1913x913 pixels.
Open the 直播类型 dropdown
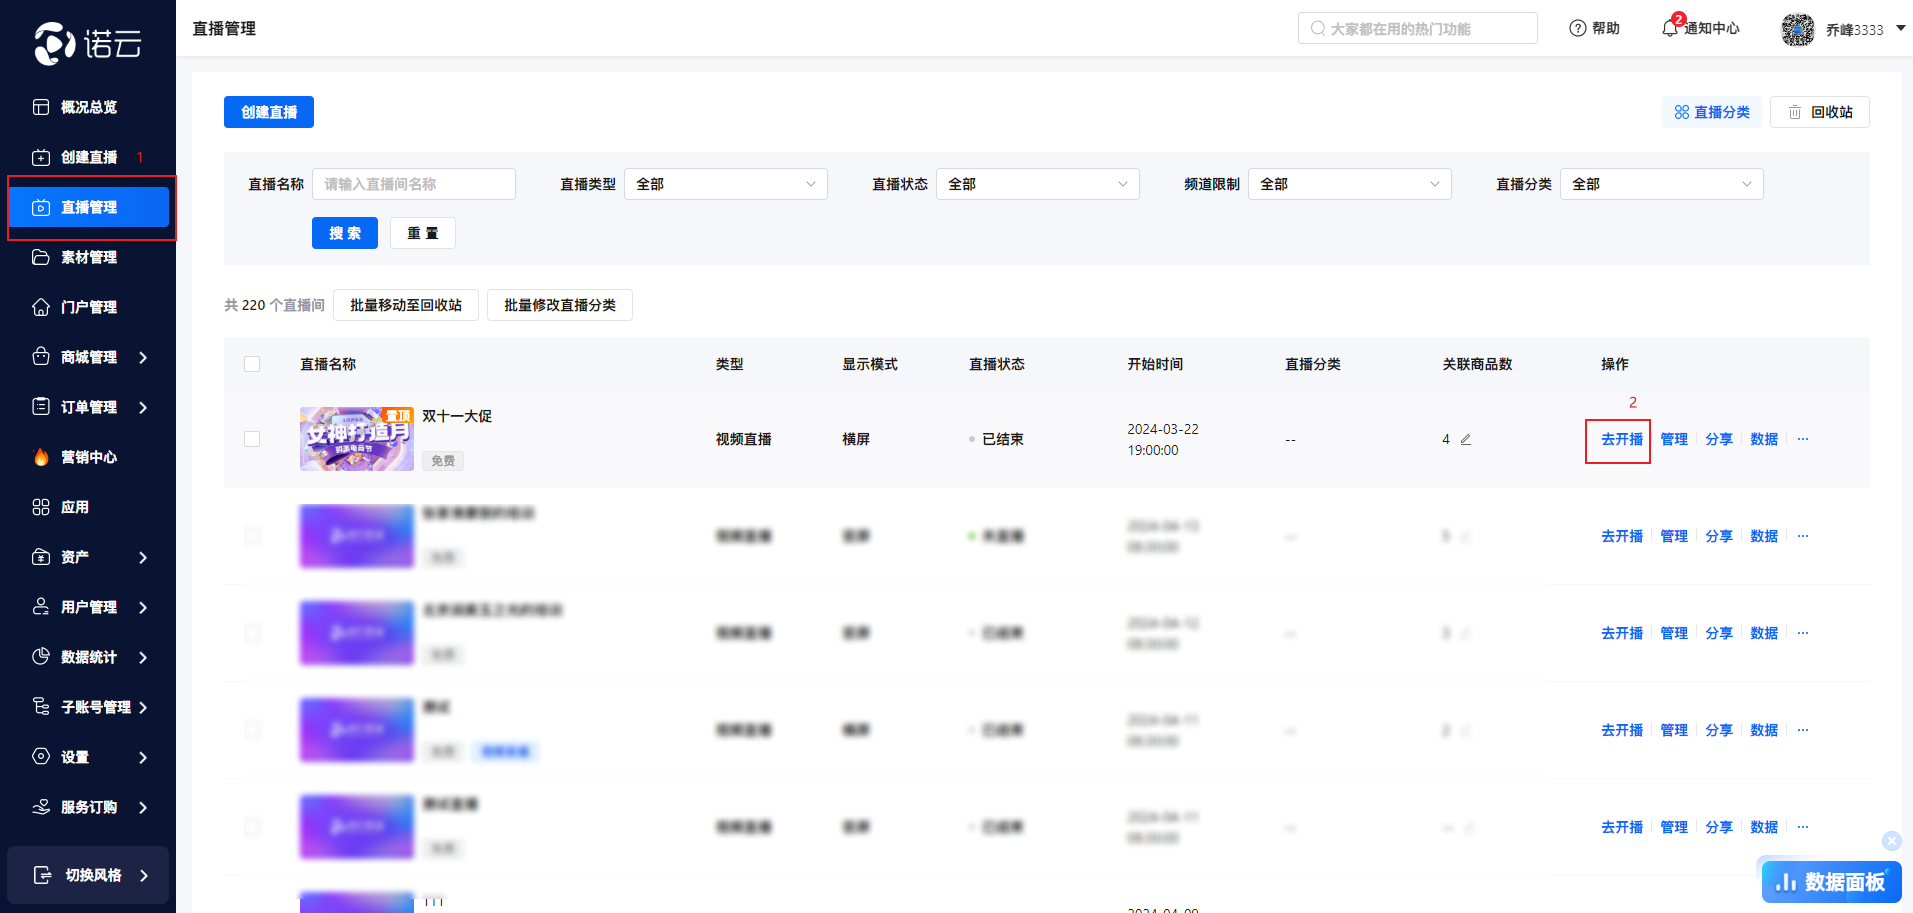(725, 184)
